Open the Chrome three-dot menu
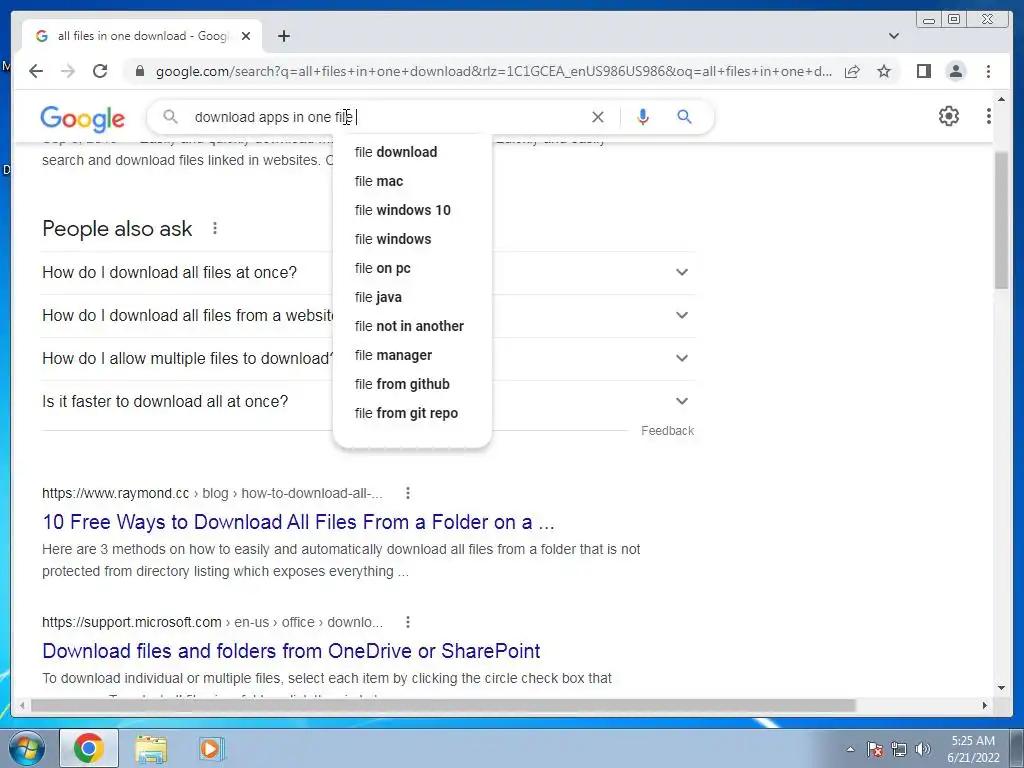Image resolution: width=1024 pixels, height=768 pixels. [988, 71]
